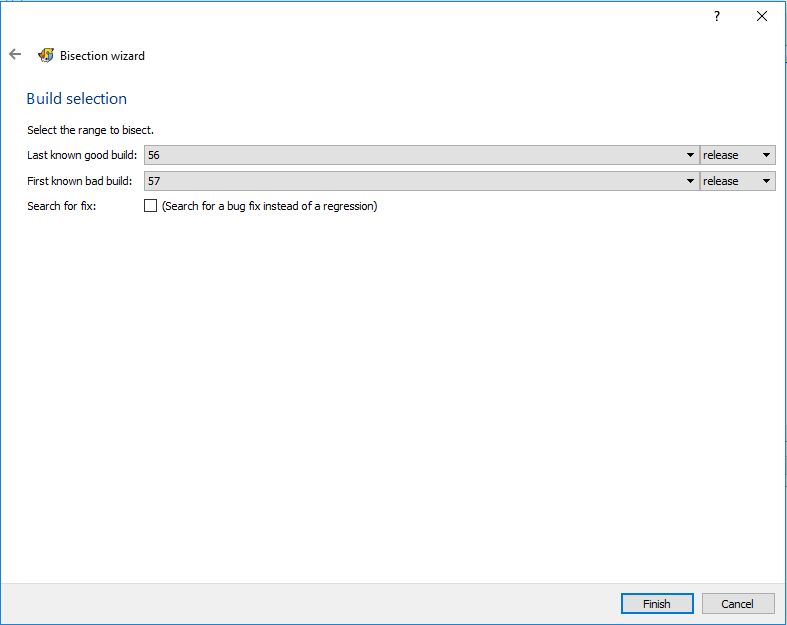The image size is (787, 625).
Task: Click the Finish button
Action: point(657,604)
